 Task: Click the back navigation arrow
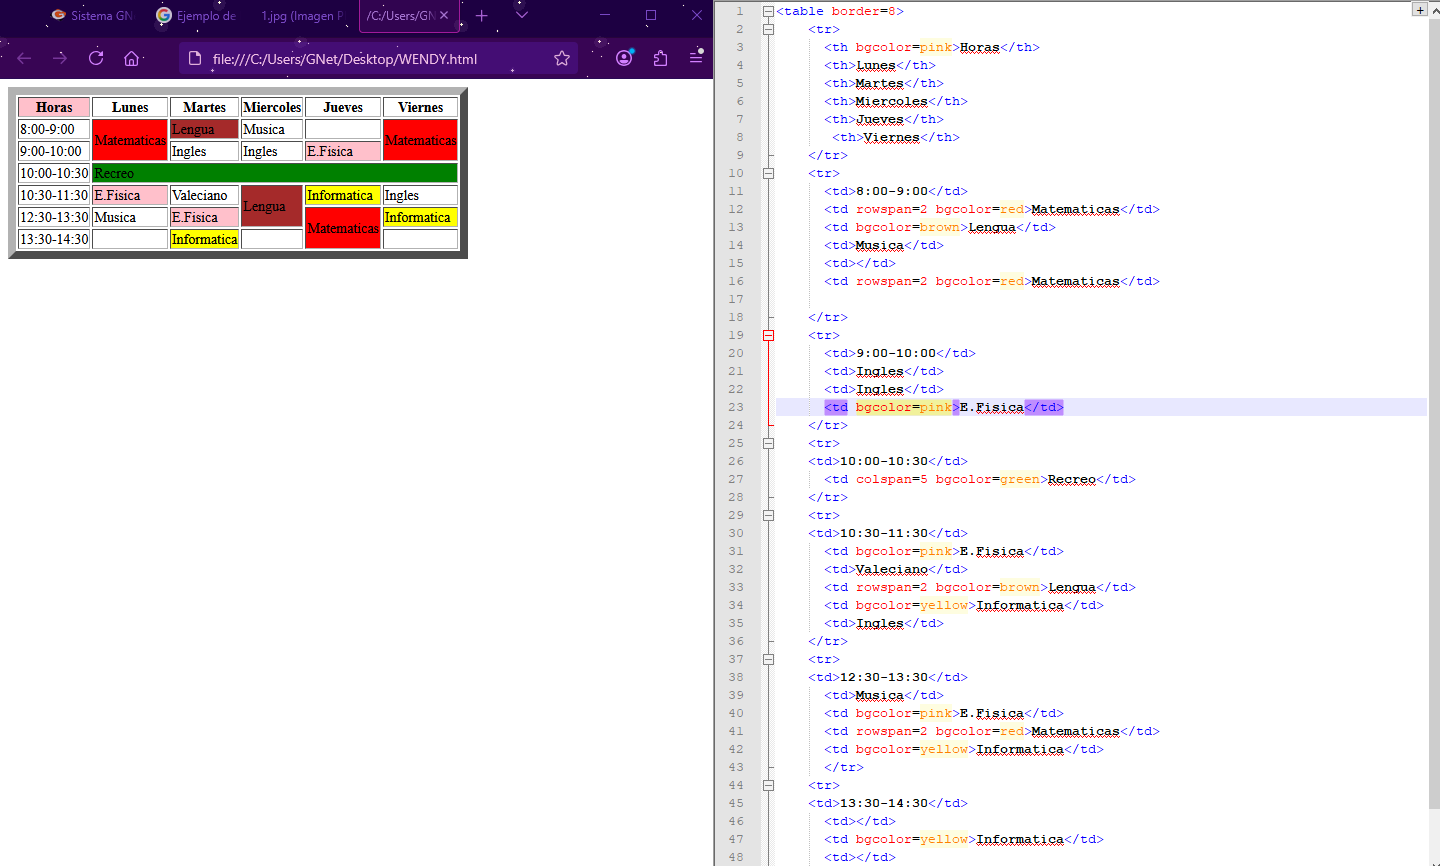click(x=24, y=58)
